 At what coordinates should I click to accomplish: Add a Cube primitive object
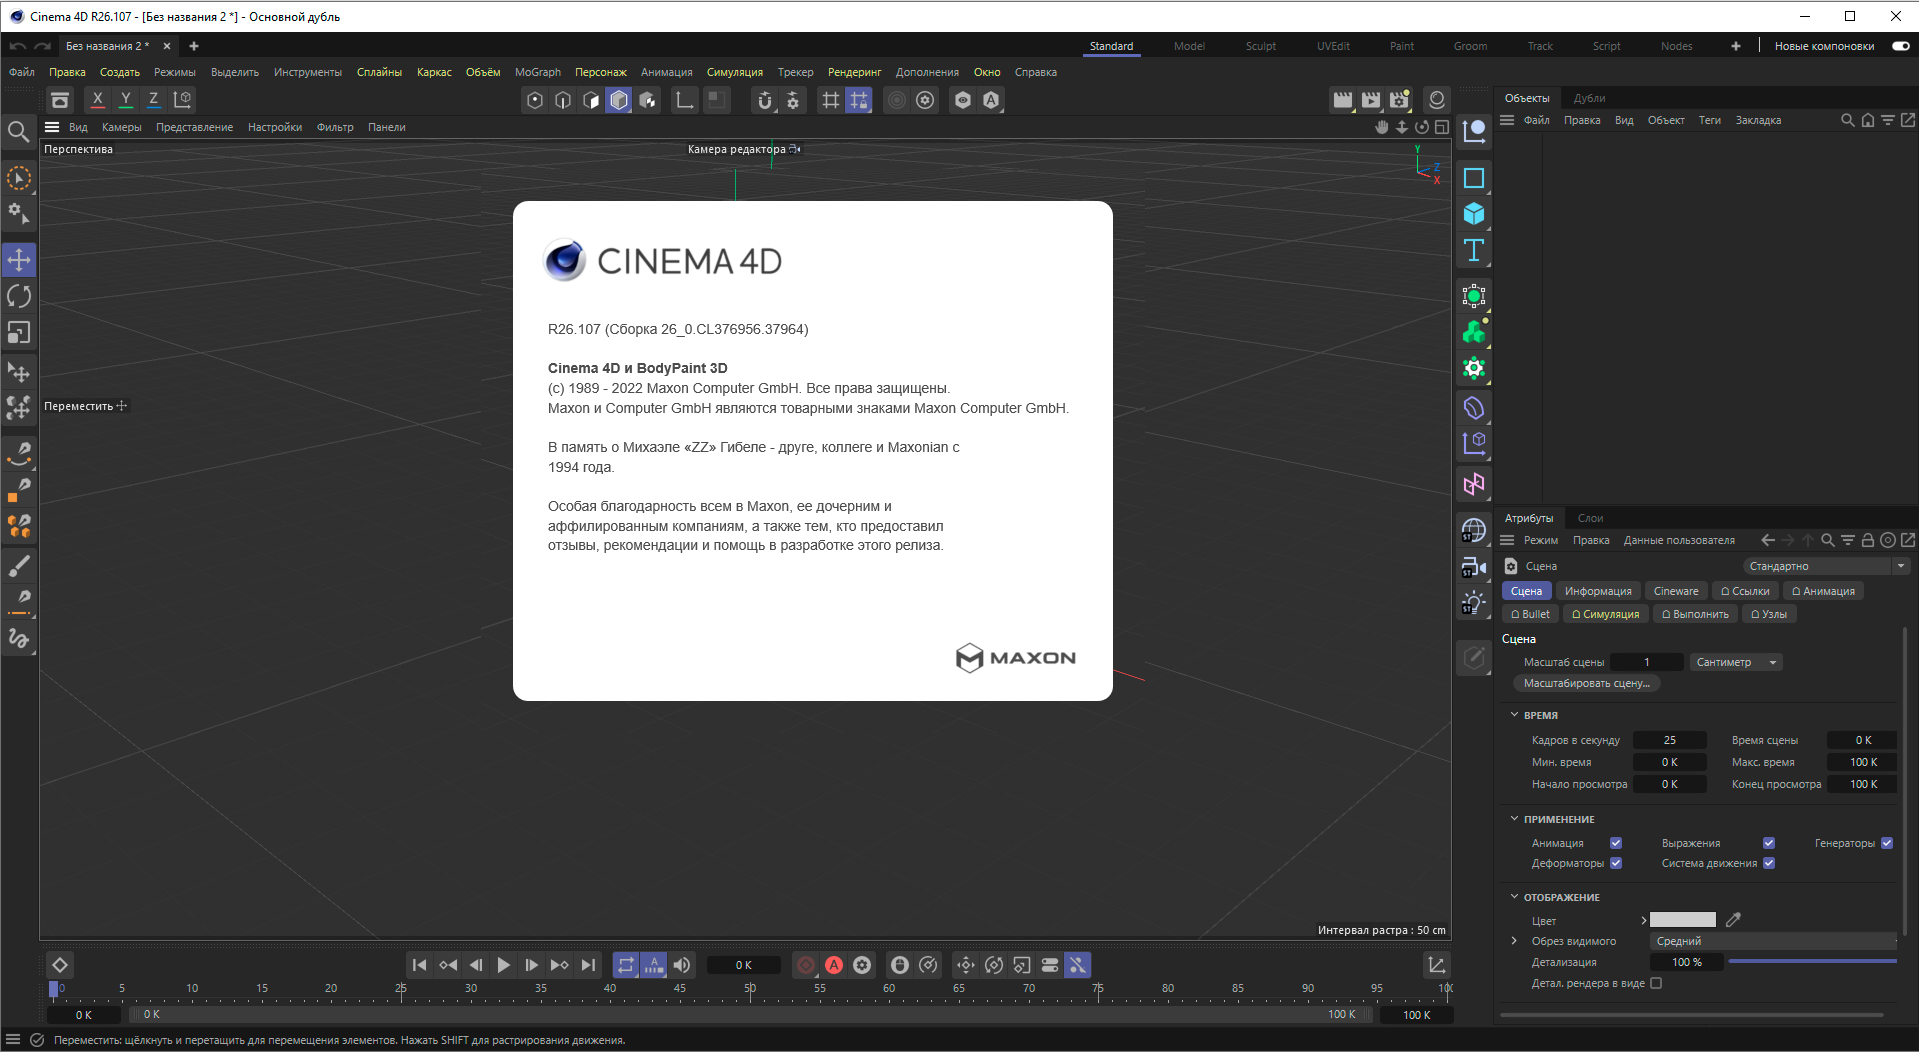[x=1474, y=214]
